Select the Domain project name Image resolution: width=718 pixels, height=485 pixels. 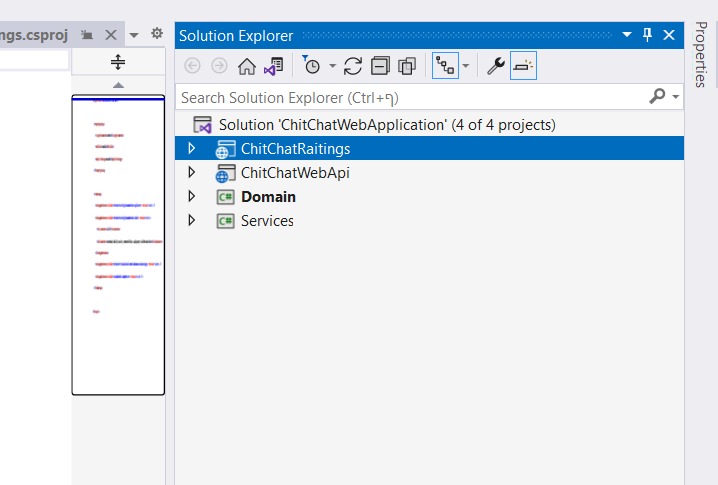click(x=268, y=196)
